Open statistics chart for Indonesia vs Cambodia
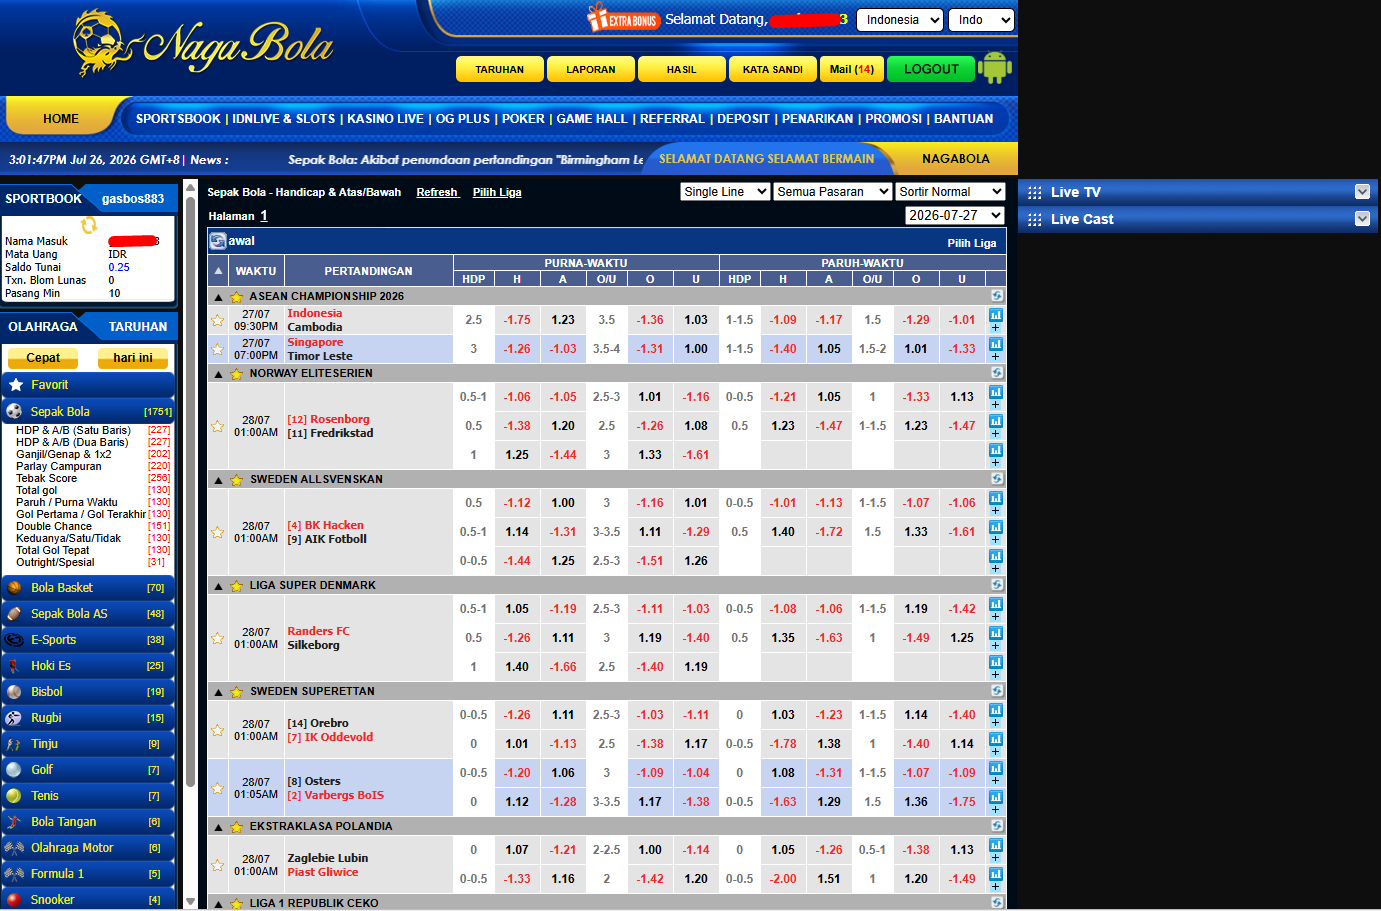1381x911 pixels. tap(996, 315)
